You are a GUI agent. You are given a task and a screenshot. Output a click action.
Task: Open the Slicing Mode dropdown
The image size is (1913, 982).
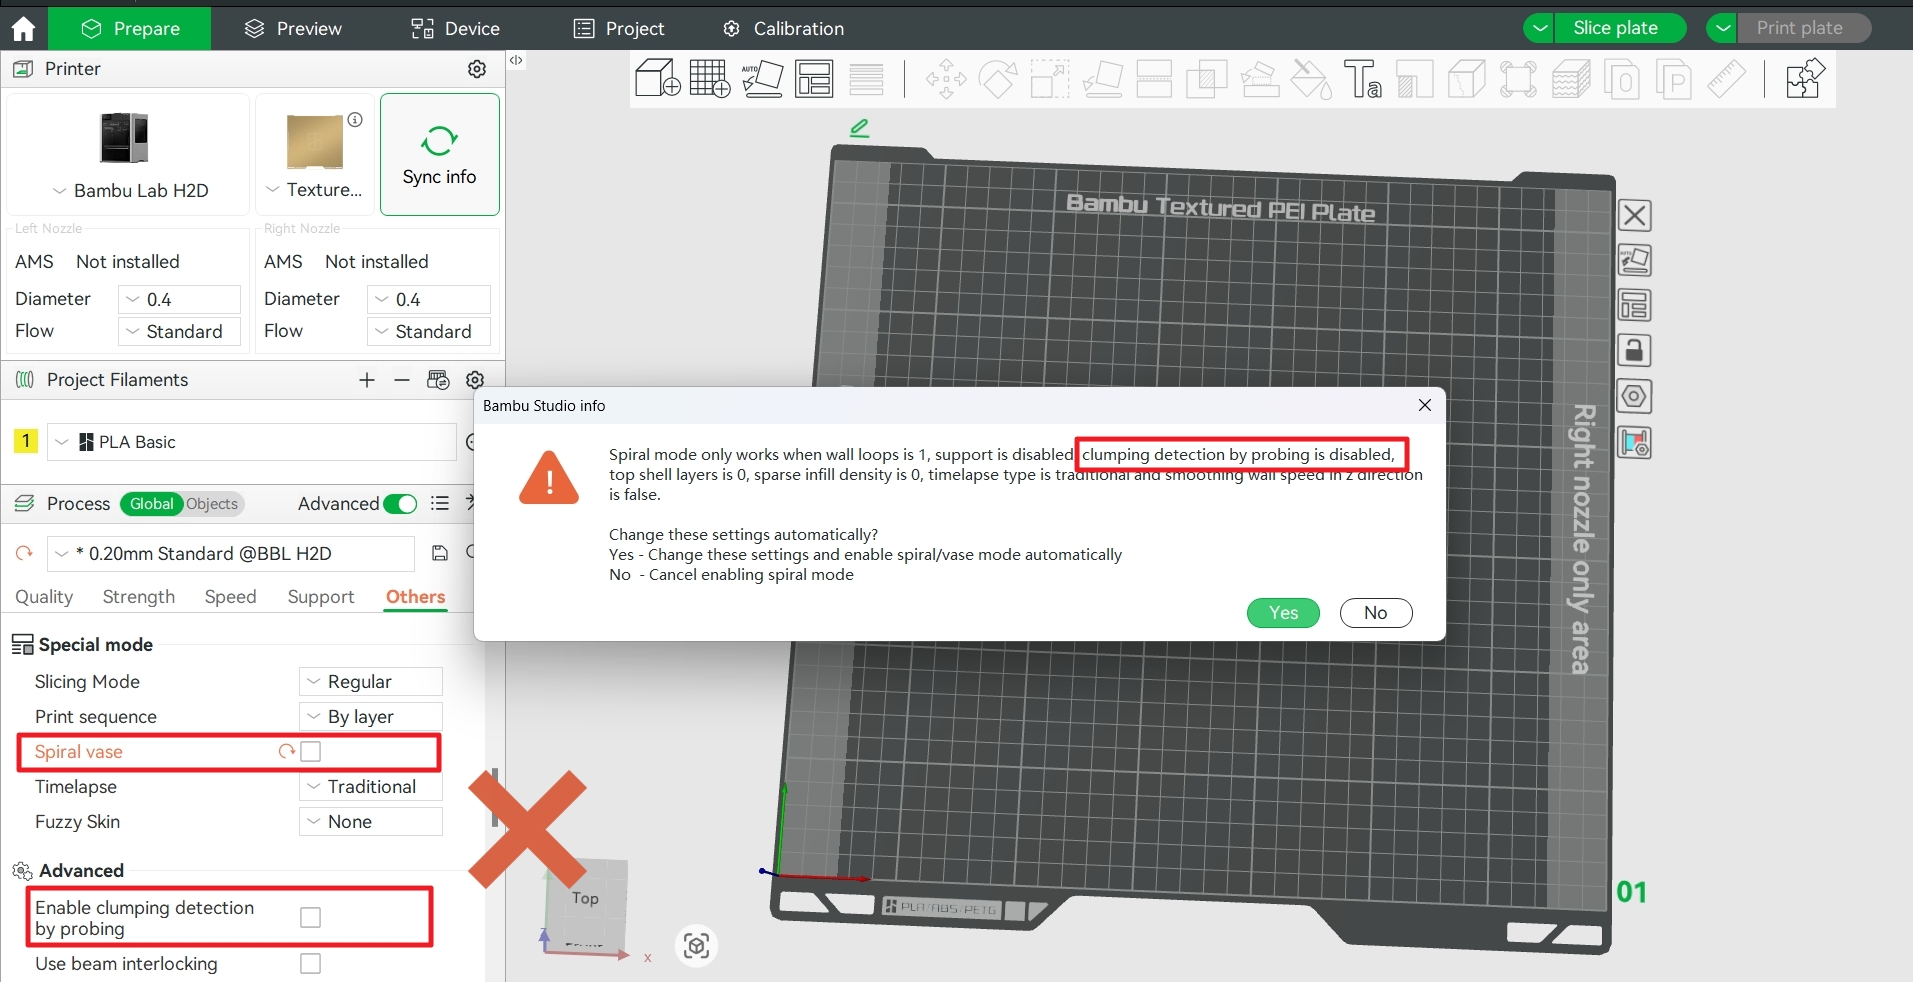[371, 682]
